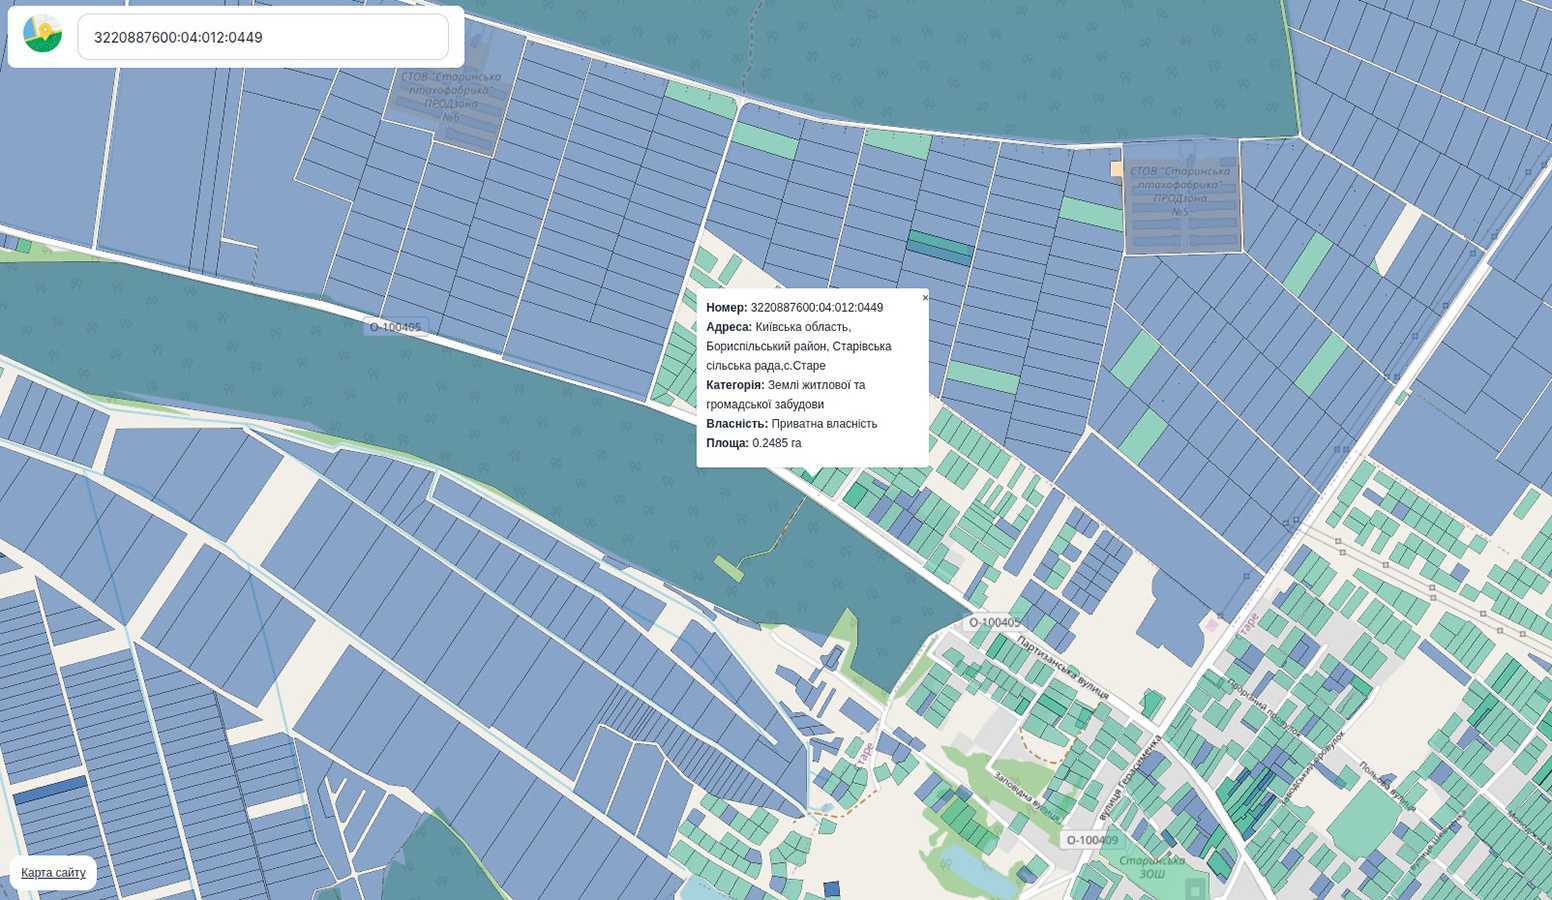Click the small green pier in the lake
The height and width of the screenshot is (900, 1552).
pos(728,568)
